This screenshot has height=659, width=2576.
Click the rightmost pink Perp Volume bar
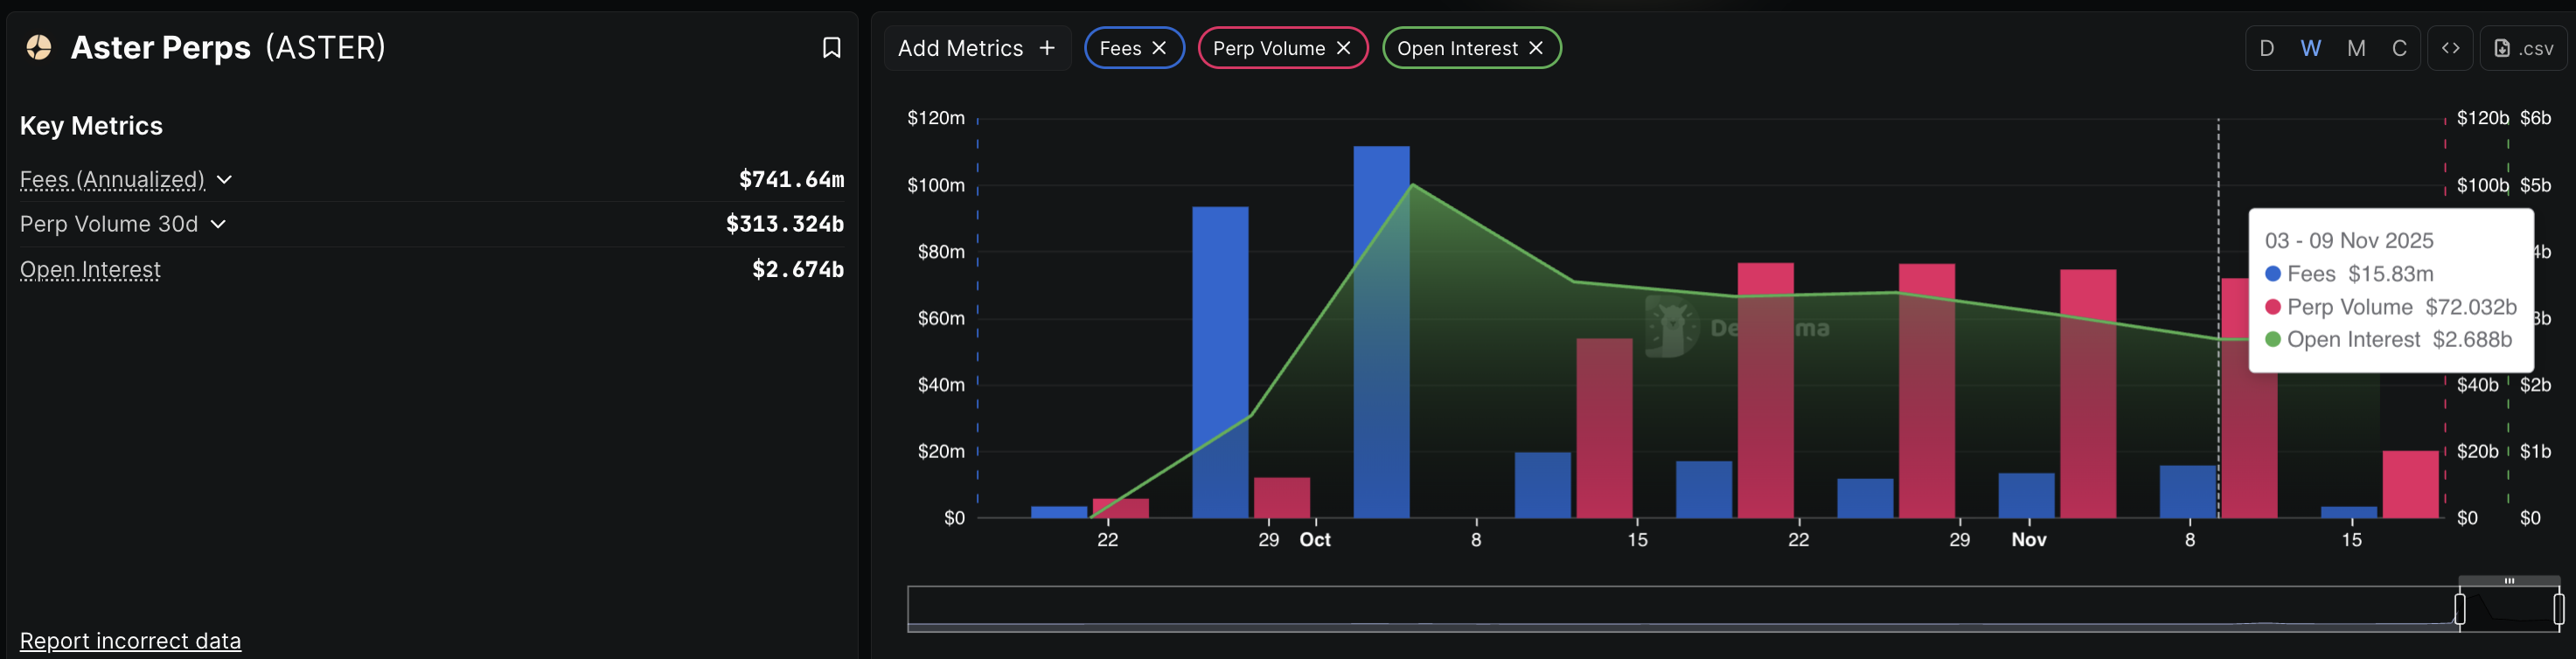pyautogui.click(x=2410, y=485)
